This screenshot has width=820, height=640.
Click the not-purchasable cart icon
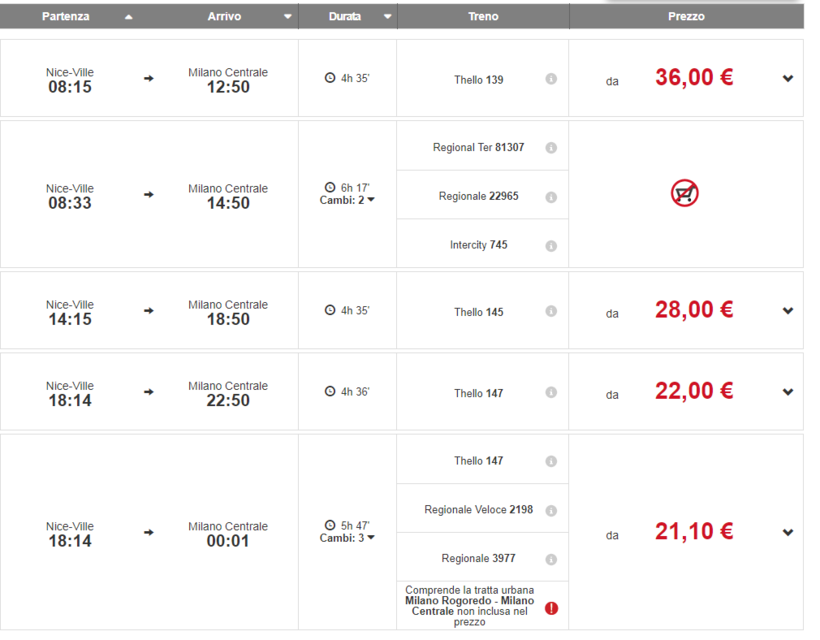pos(685,194)
